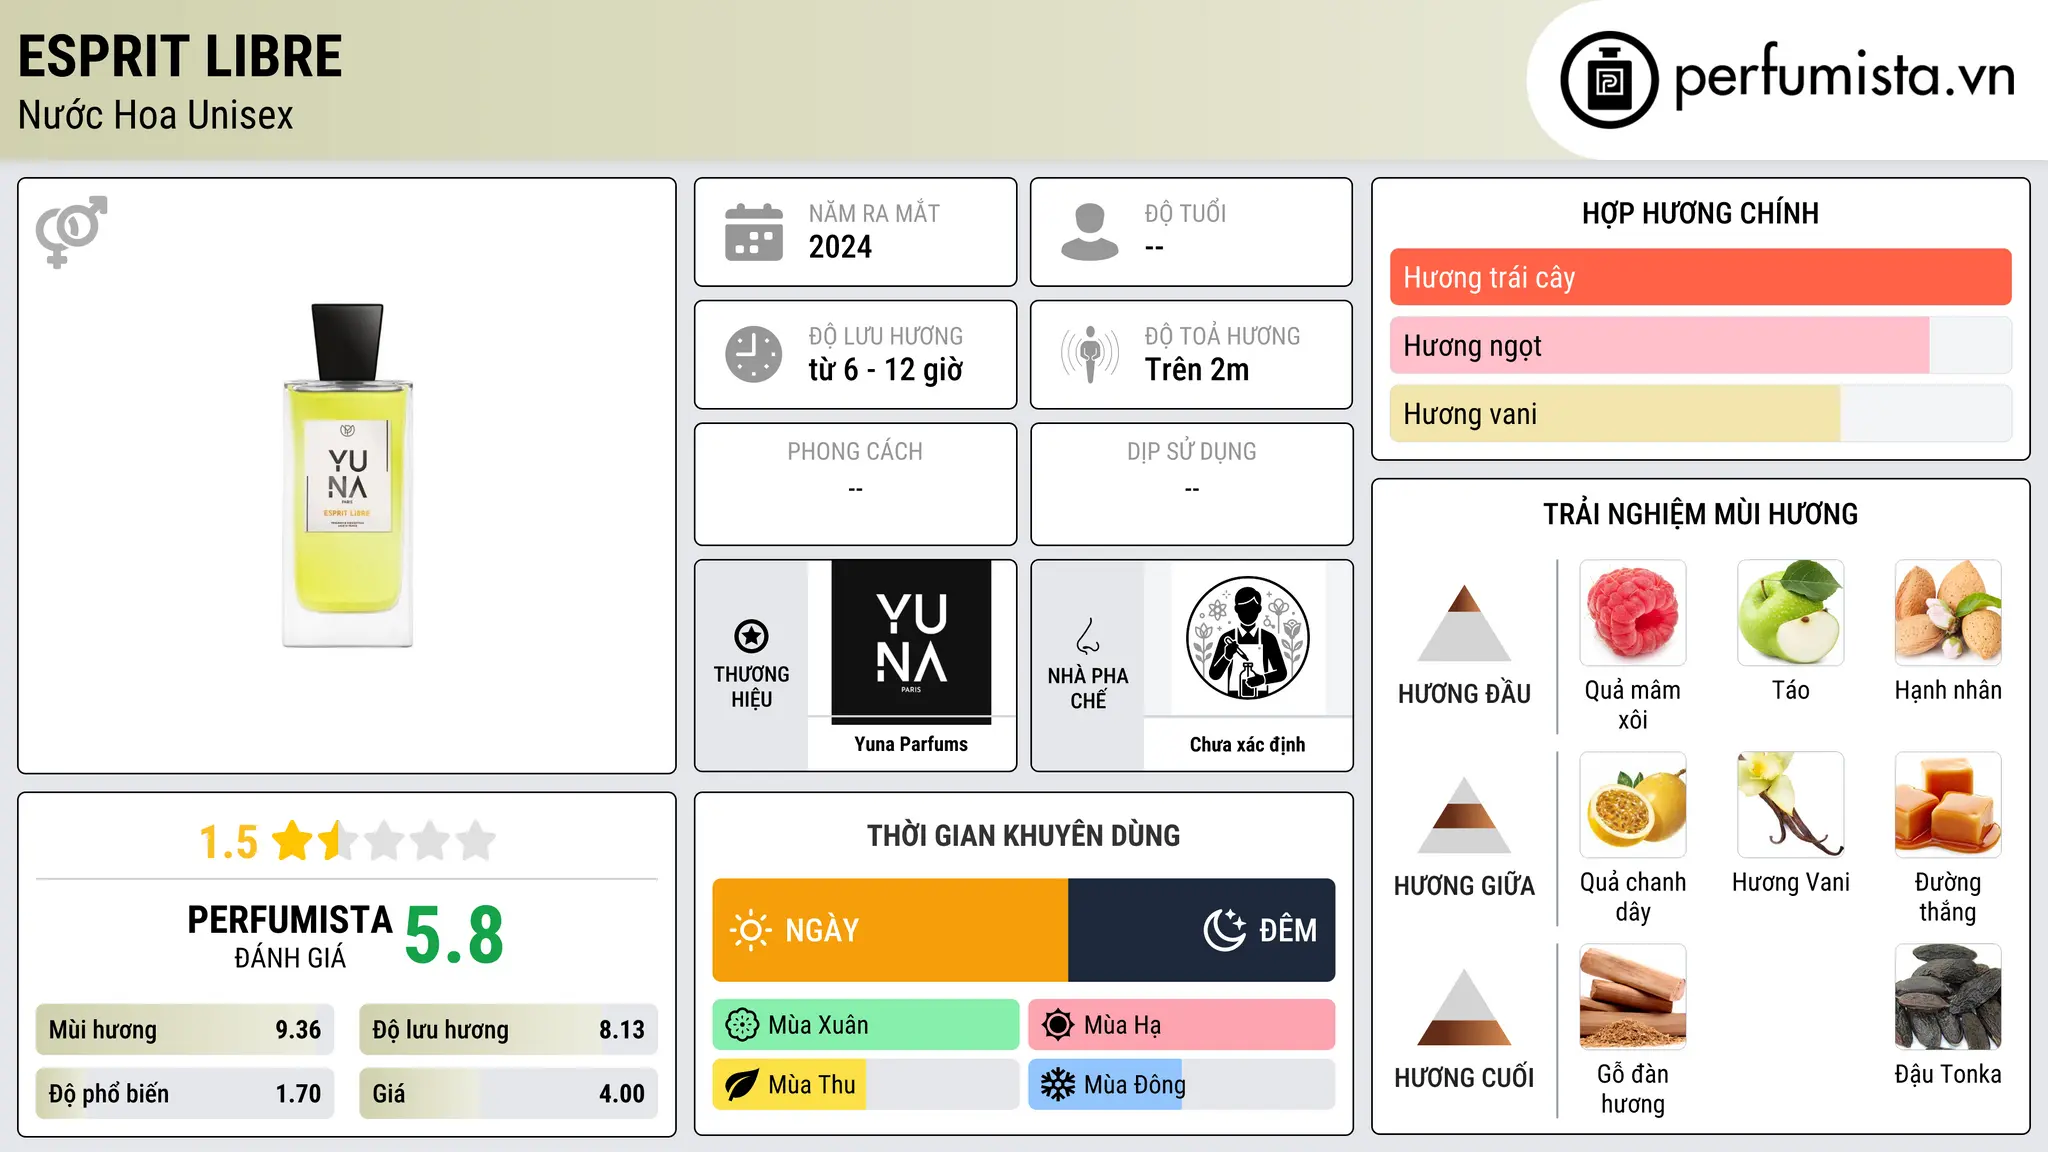
Task: Click the Đậu Tonka label
Action: tap(1948, 1074)
